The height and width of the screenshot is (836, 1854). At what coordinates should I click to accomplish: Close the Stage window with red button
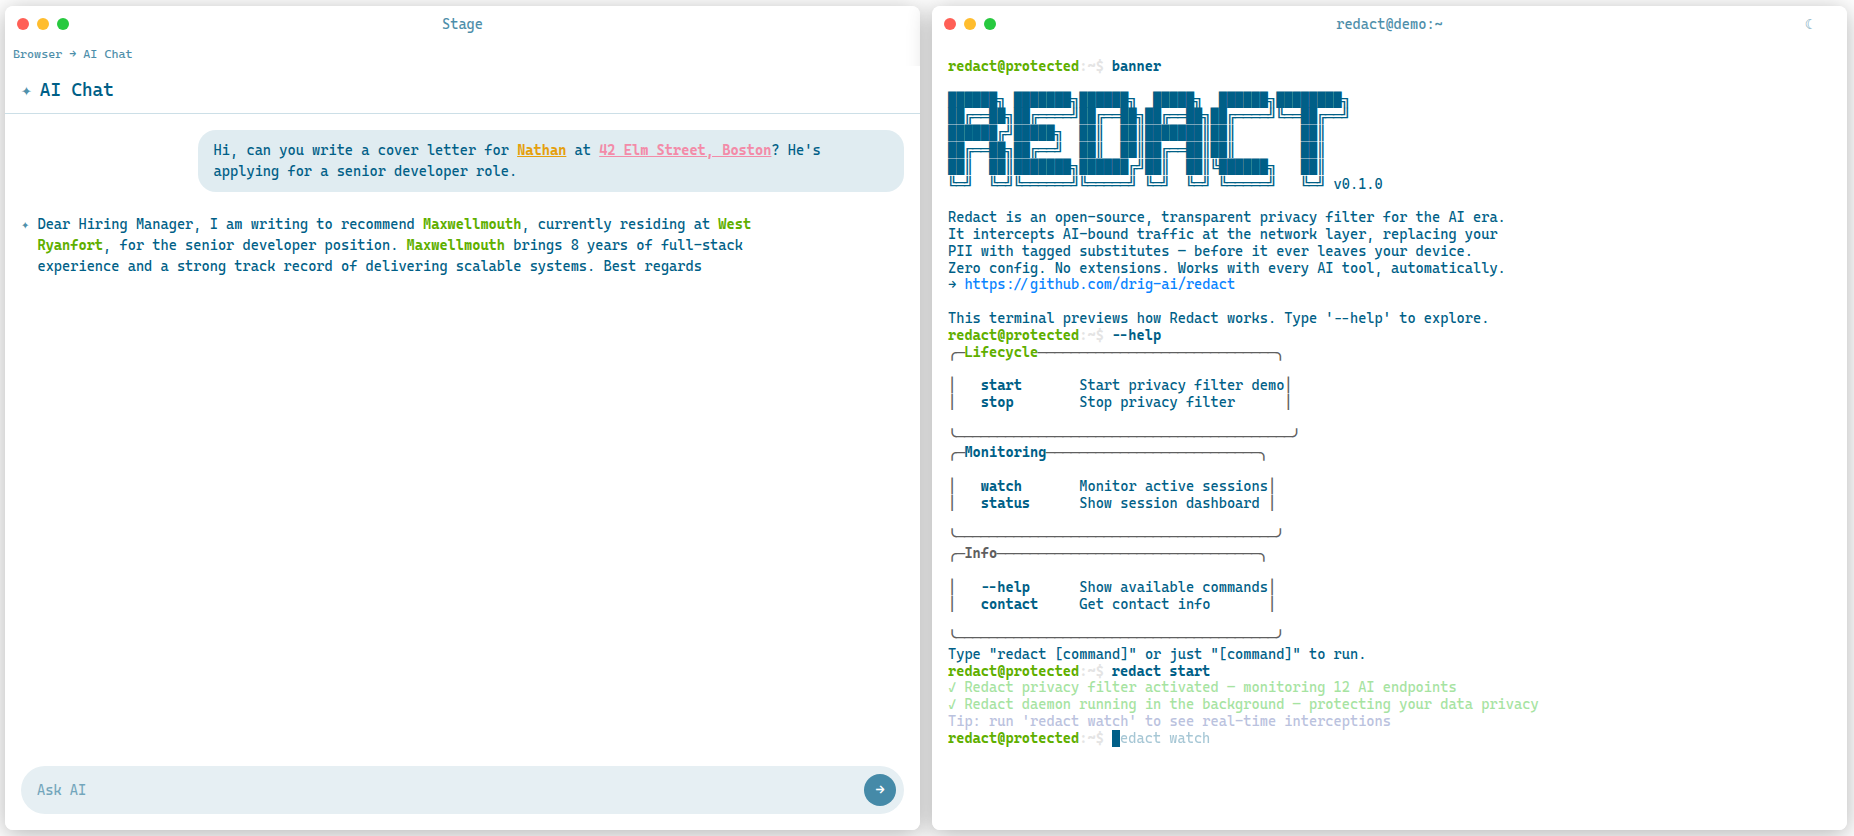(23, 24)
